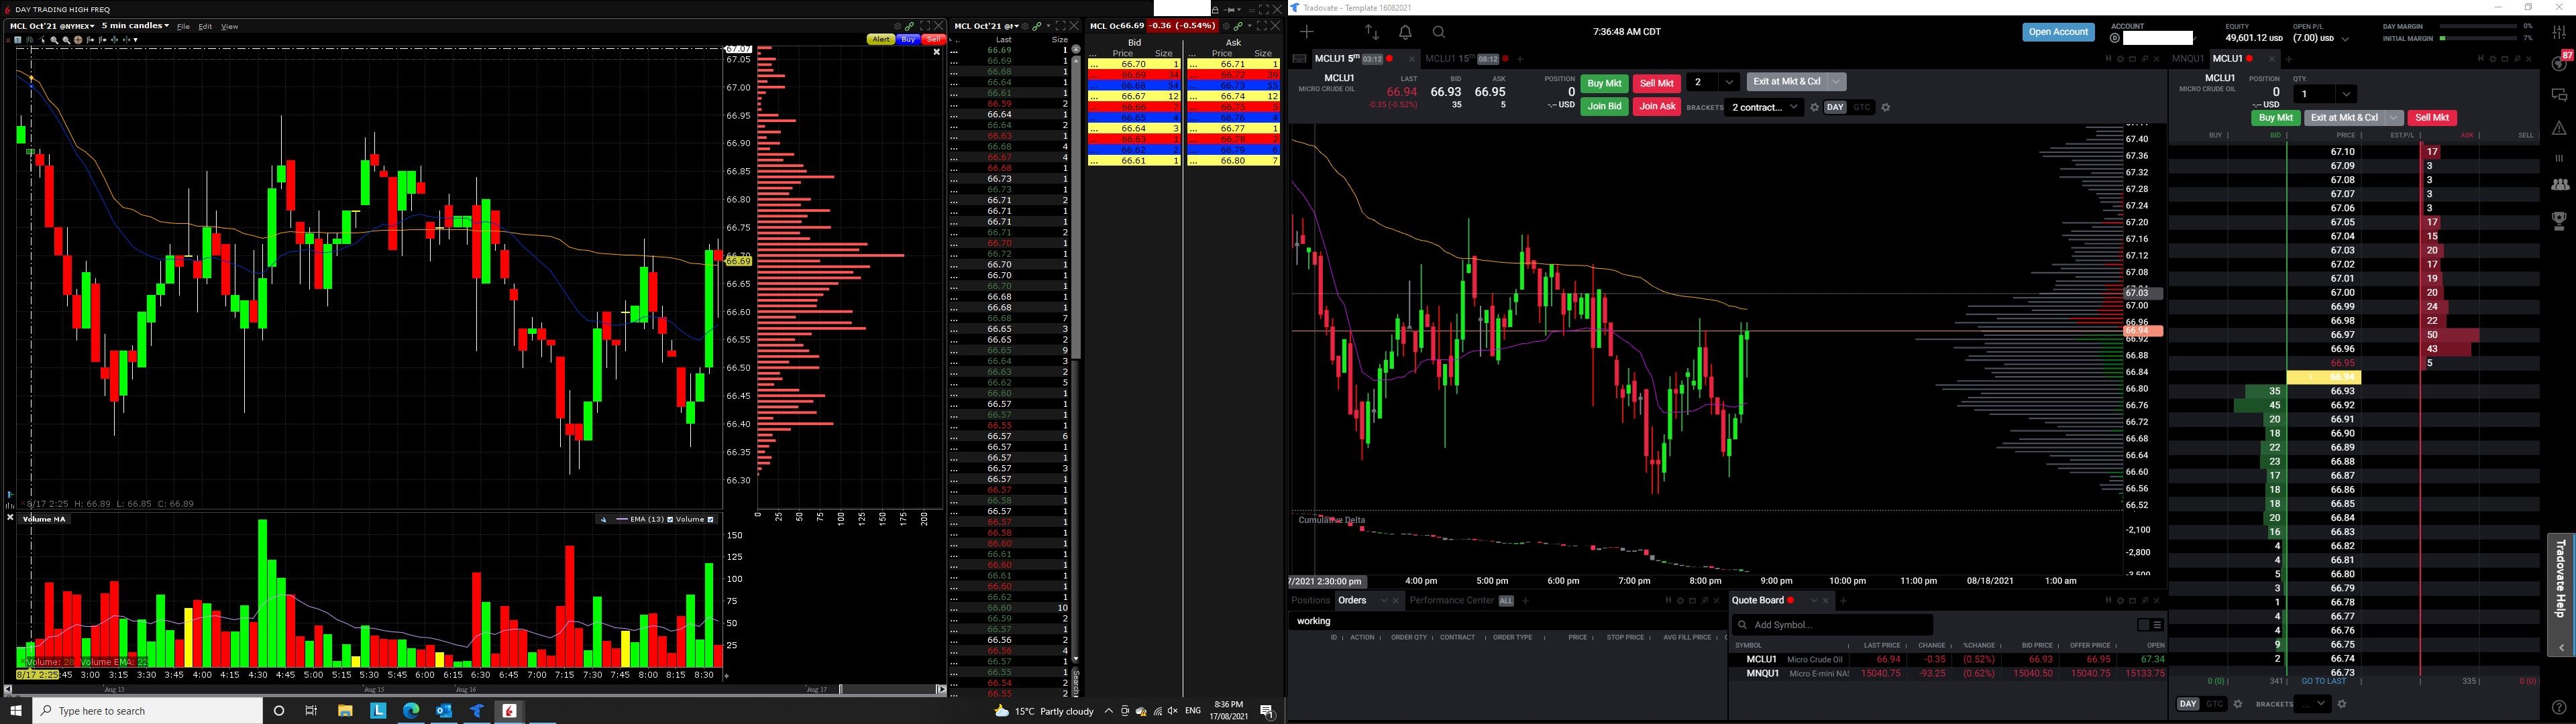Open the mixer settings icon in Tradovate sidebar

2559,33
